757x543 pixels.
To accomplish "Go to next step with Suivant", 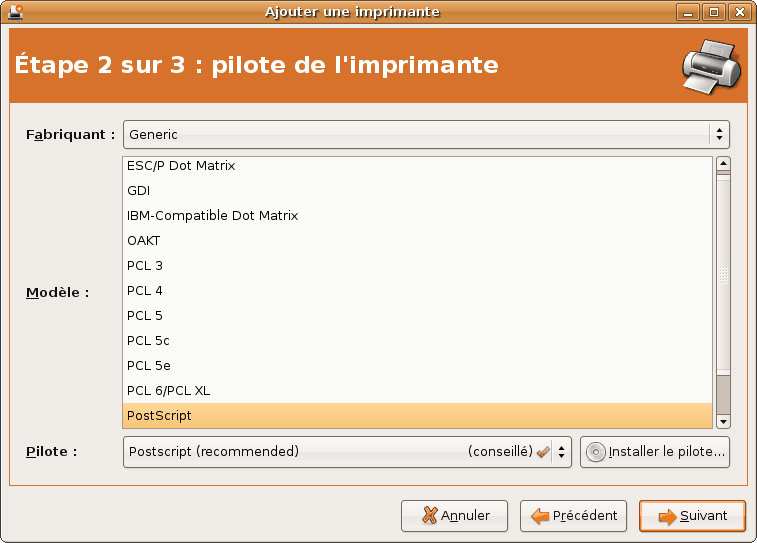I will tap(692, 516).
